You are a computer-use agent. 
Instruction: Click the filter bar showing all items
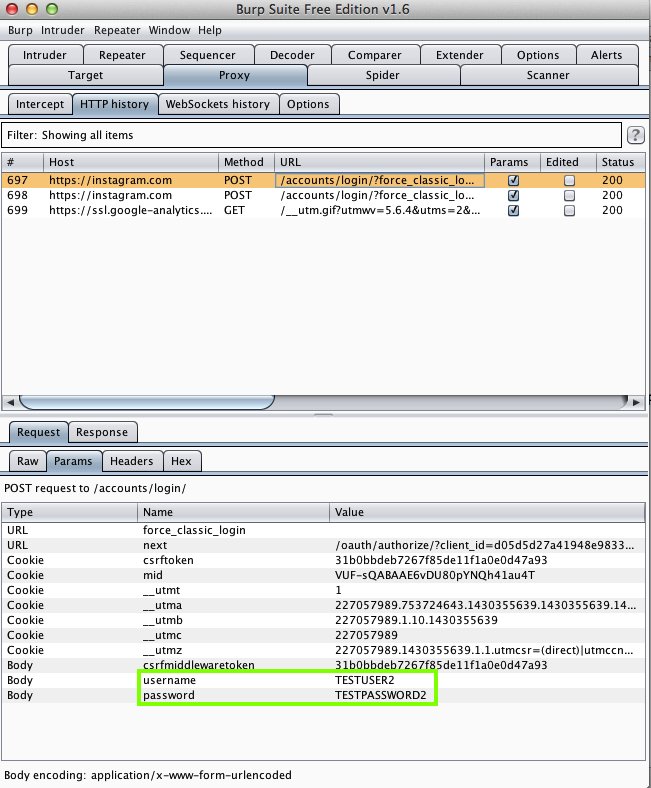pos(311,135)
